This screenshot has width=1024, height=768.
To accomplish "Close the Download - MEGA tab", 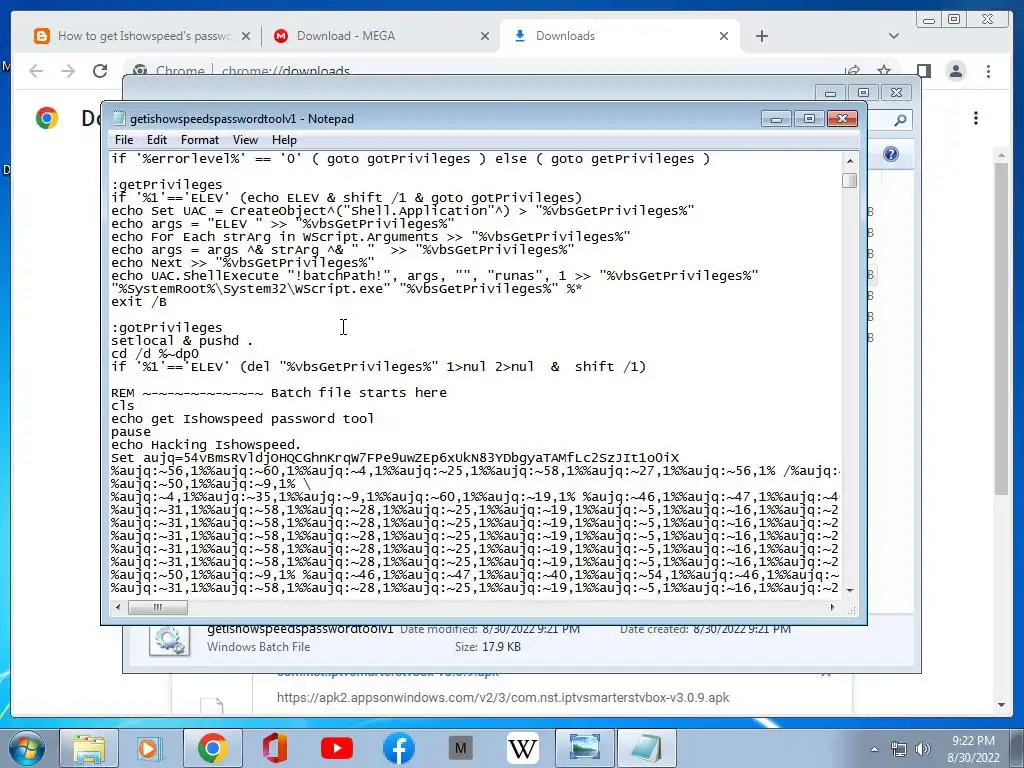I will point(485,36).
